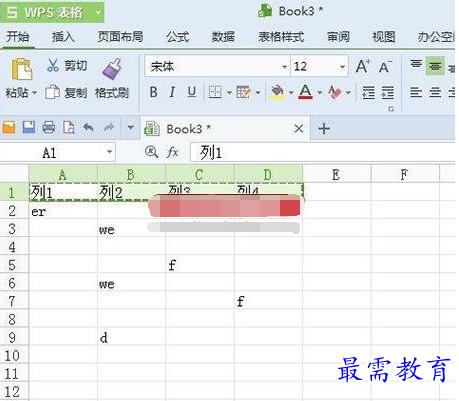This screenshot has width=459, height=401.
Task: Select column E header
Action: coord(336,174)
